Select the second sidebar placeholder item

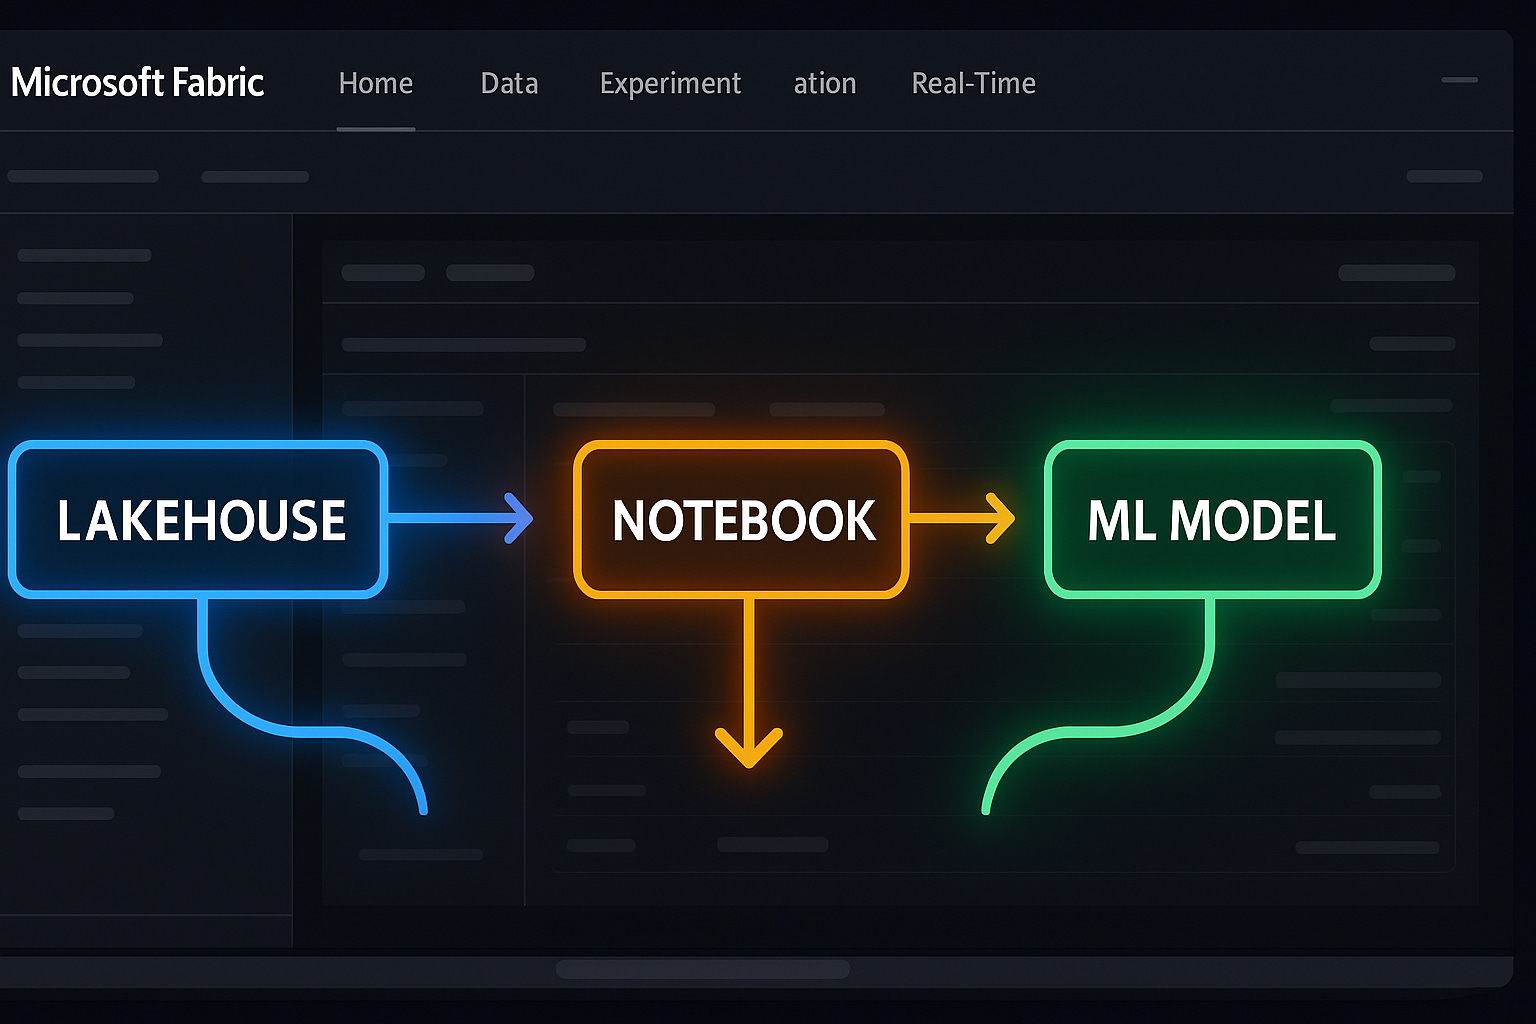click(x=75, y=297)
